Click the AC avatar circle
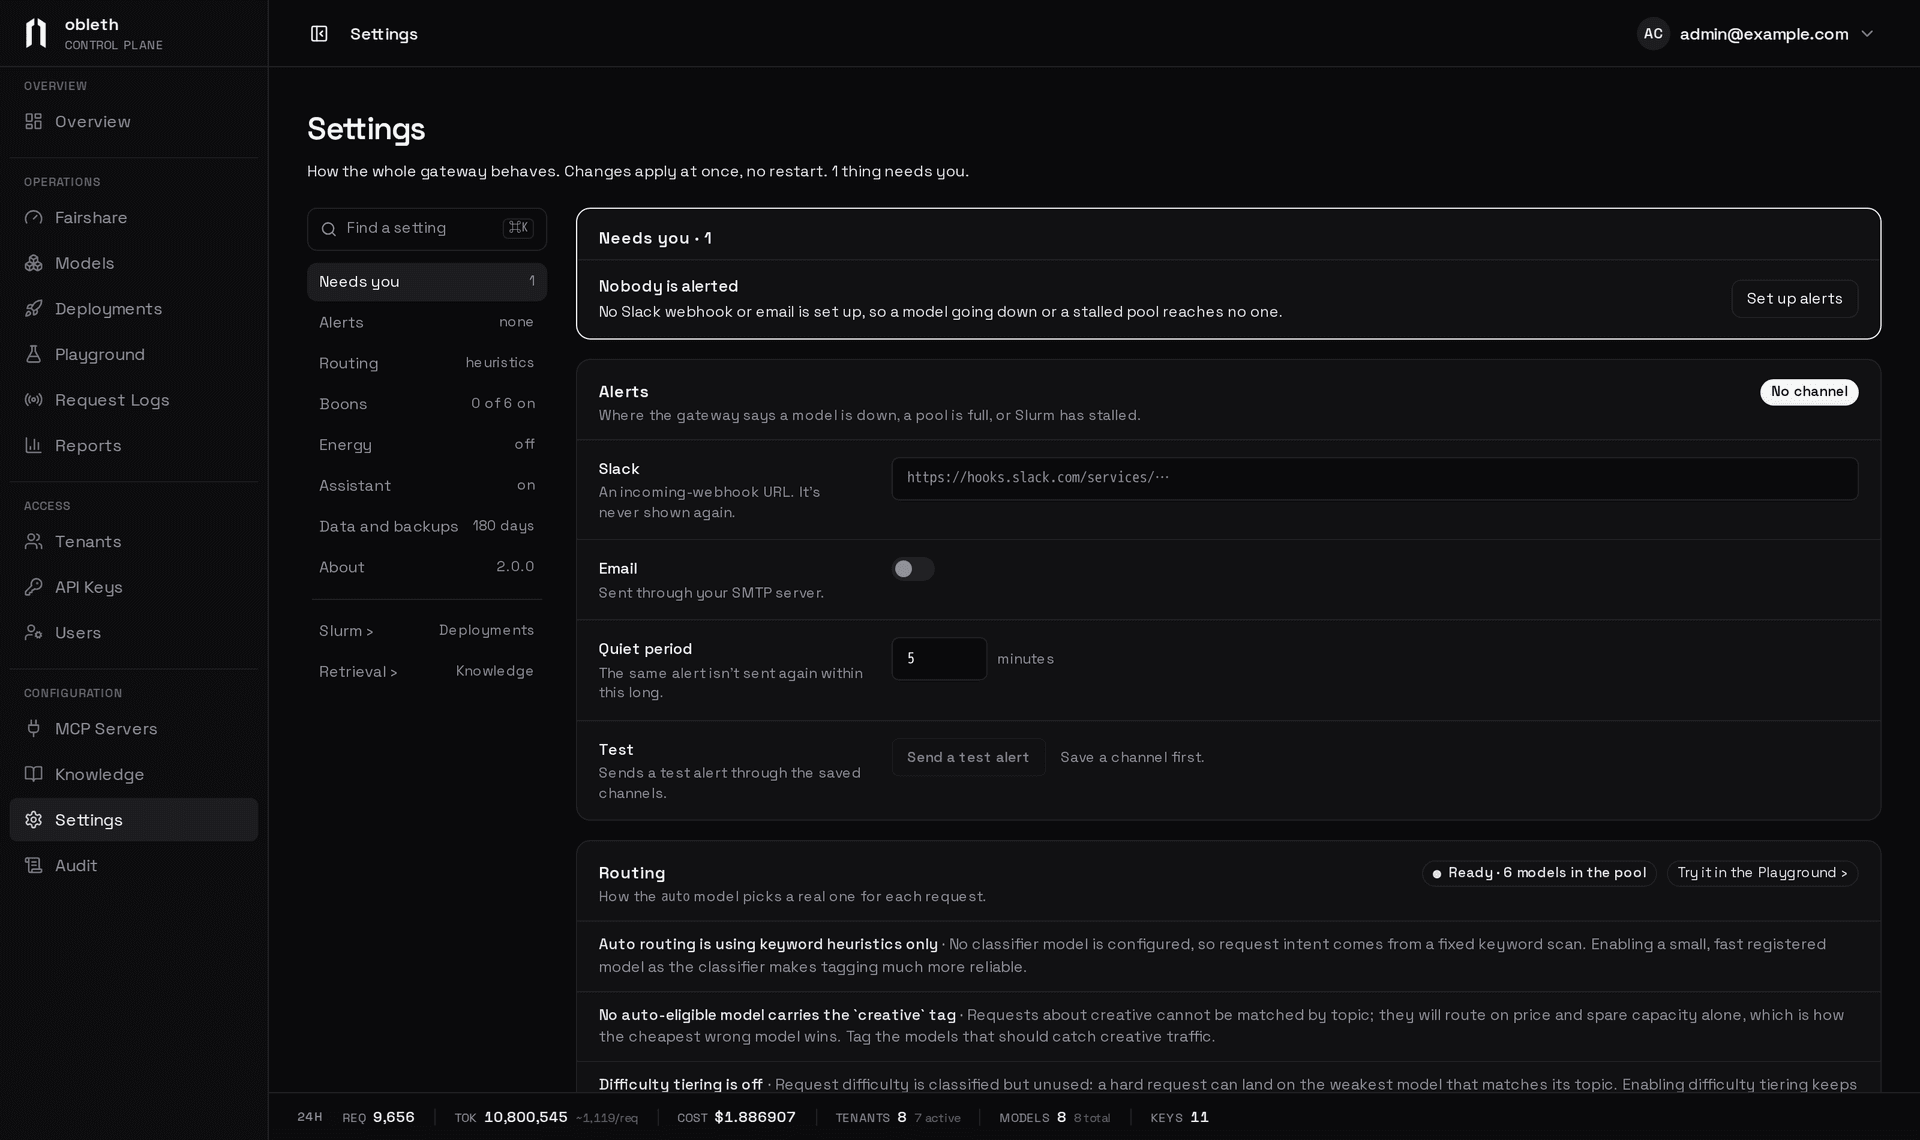1920x1140 pixels. tap(1653, 34)
